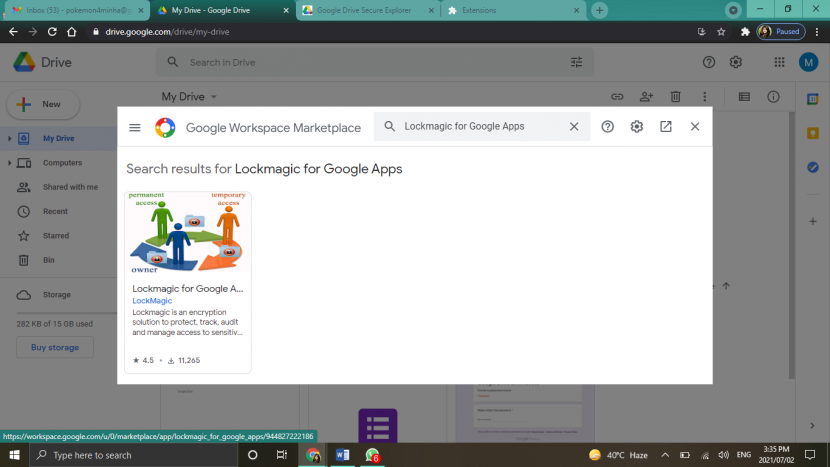Open Marketplace help
This screenshot has height=467, width=830.
point(607,127)
